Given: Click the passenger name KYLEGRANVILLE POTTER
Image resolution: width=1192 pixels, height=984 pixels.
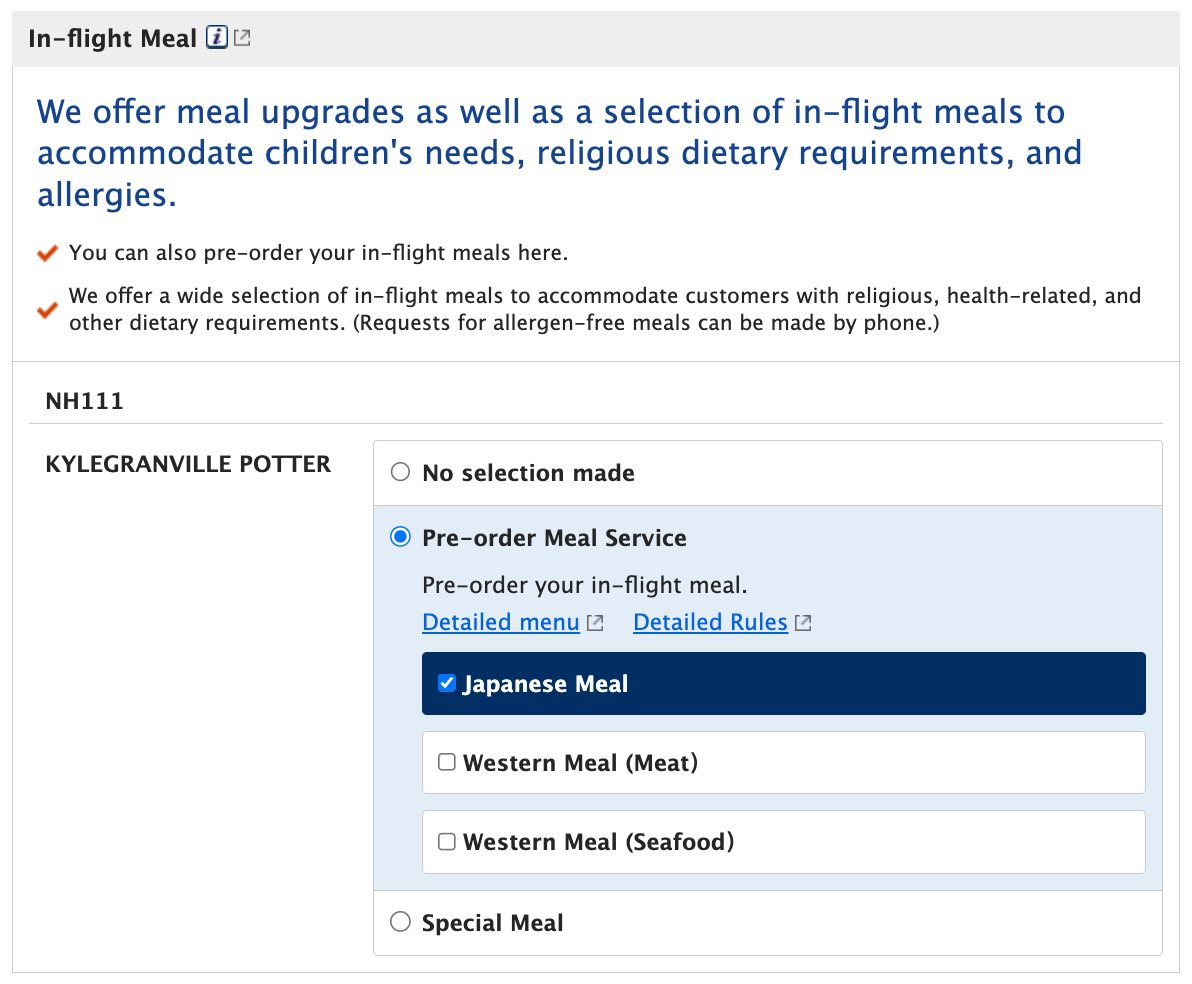Looking at the screenshot, I should click(x=187, y=463).
